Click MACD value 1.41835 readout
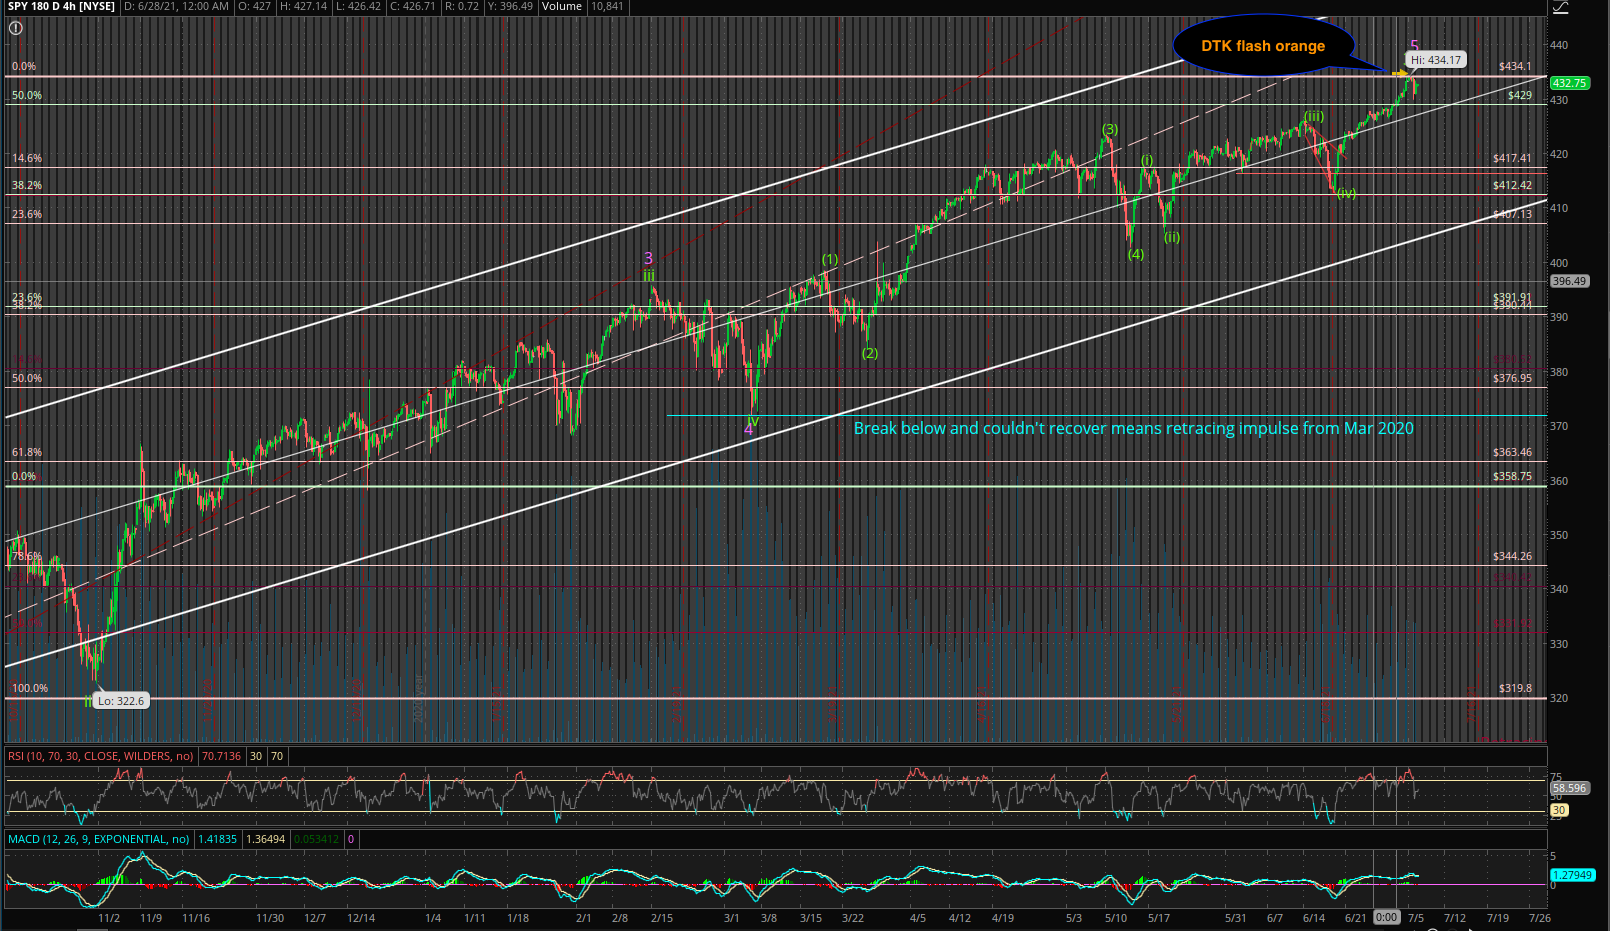Image resolution: width=1610 pixels, height=931 pixels. click(217, 839)
